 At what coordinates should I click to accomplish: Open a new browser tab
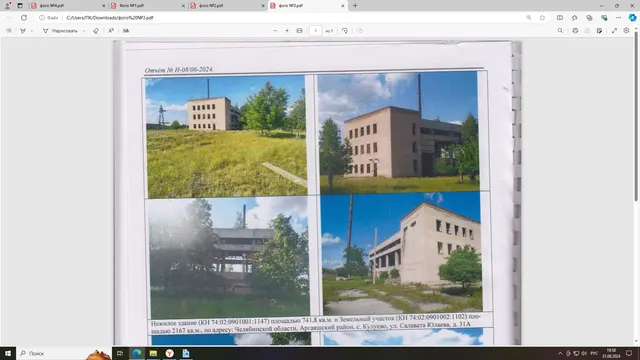[x=355, y=6]
